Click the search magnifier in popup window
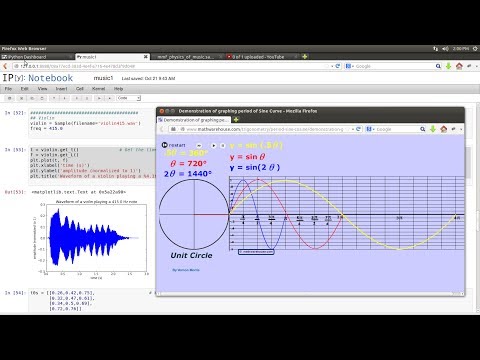Viewport: 480px width, 360px height. [x=422, y=129]
